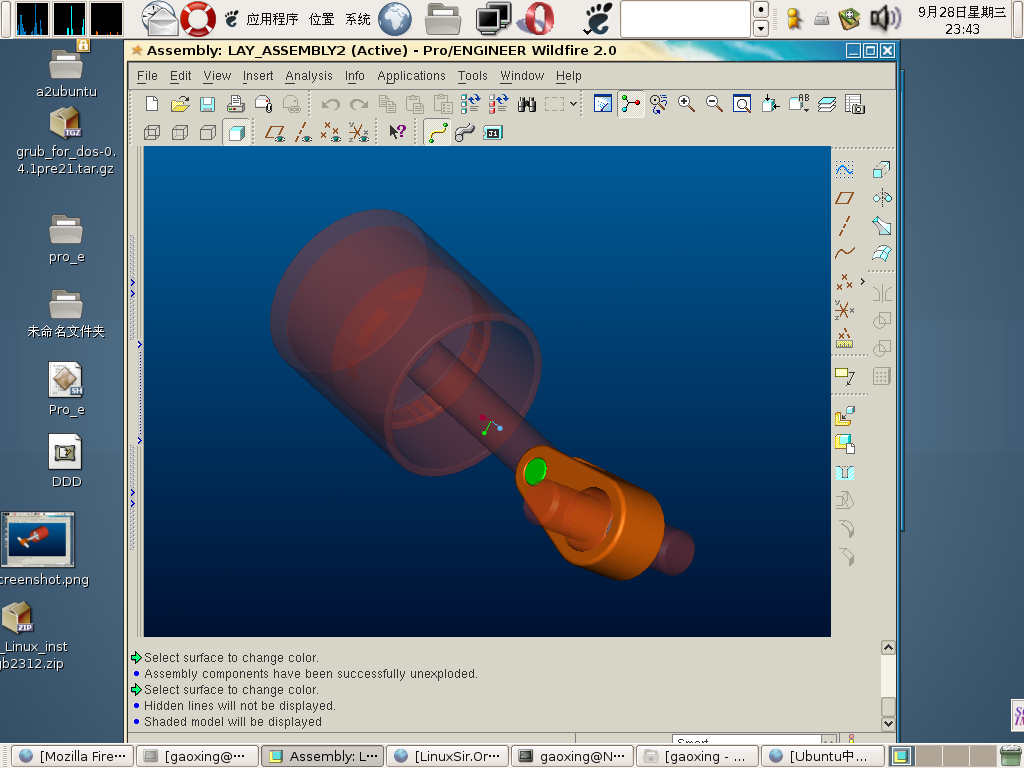Open the Insert menu
This screenshot has height=768, width=1024.
pyautogui.click(x=258, y=76)
